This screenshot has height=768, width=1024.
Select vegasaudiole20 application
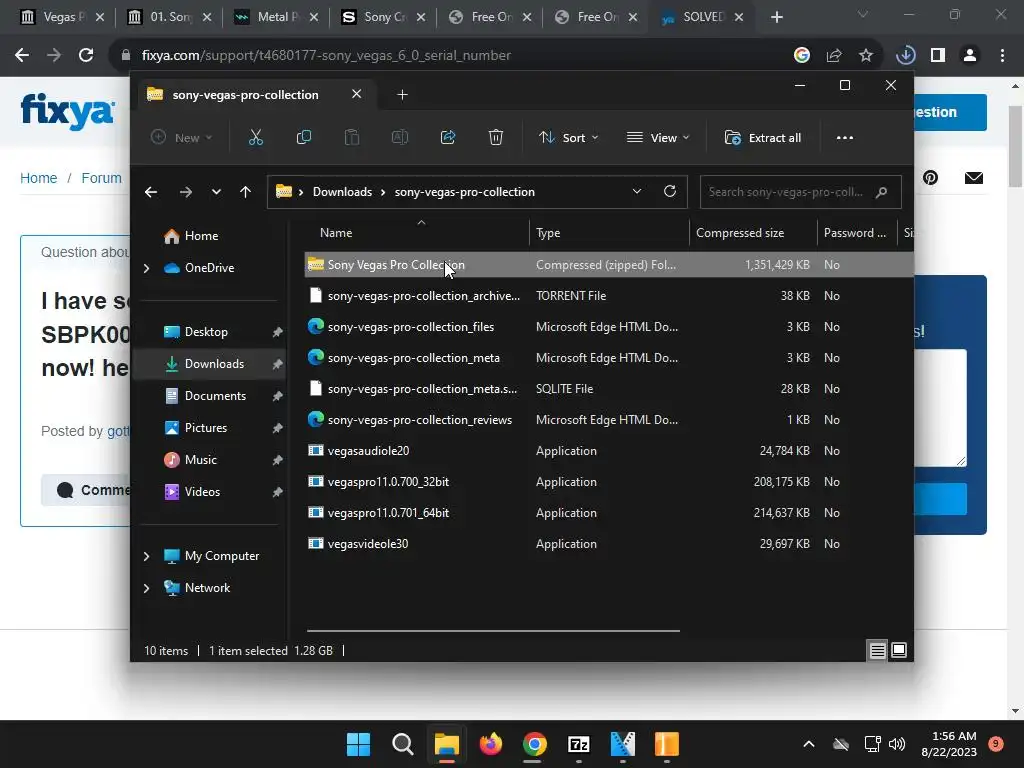(609, 451)
